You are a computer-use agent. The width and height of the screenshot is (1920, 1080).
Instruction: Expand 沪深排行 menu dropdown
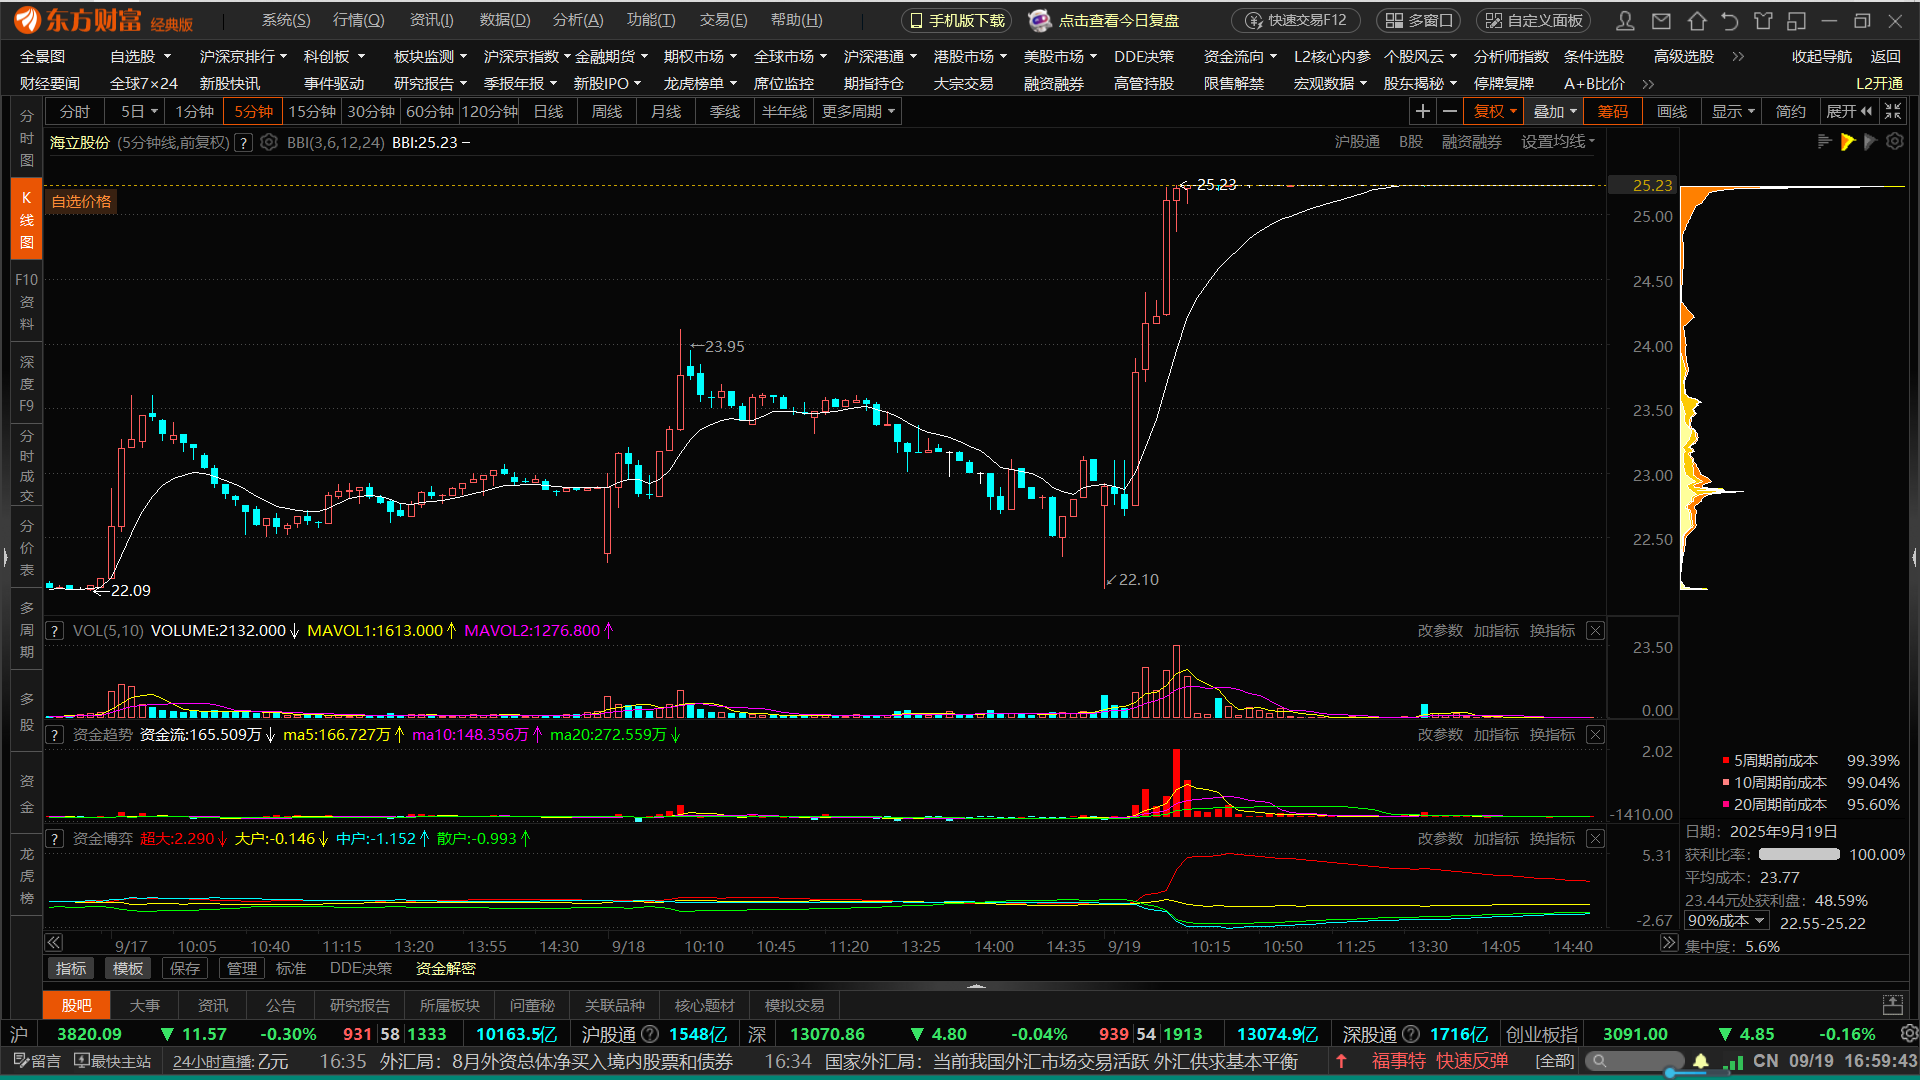point(243,57)
